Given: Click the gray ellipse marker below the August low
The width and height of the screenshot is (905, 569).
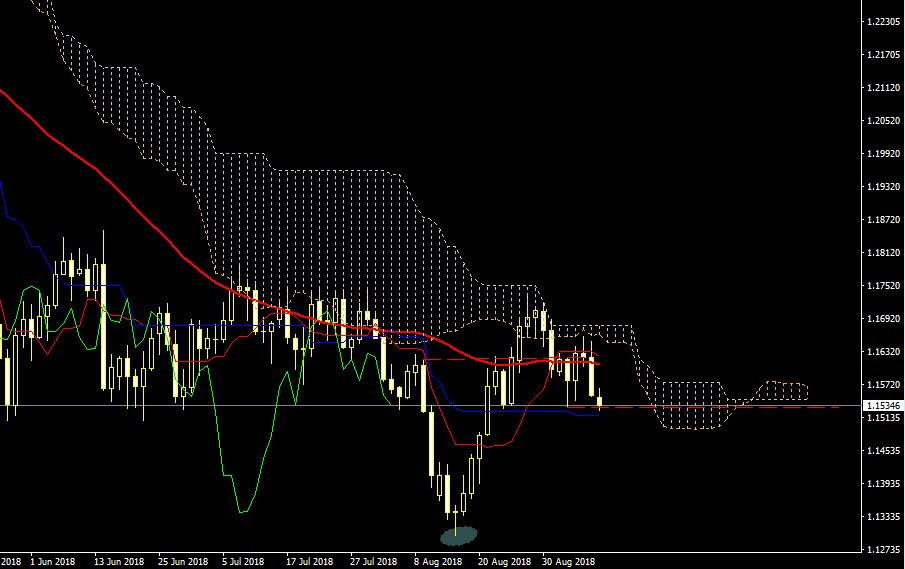Looking at the screenshot, I should pyautogui.click(x=457, y=535).
